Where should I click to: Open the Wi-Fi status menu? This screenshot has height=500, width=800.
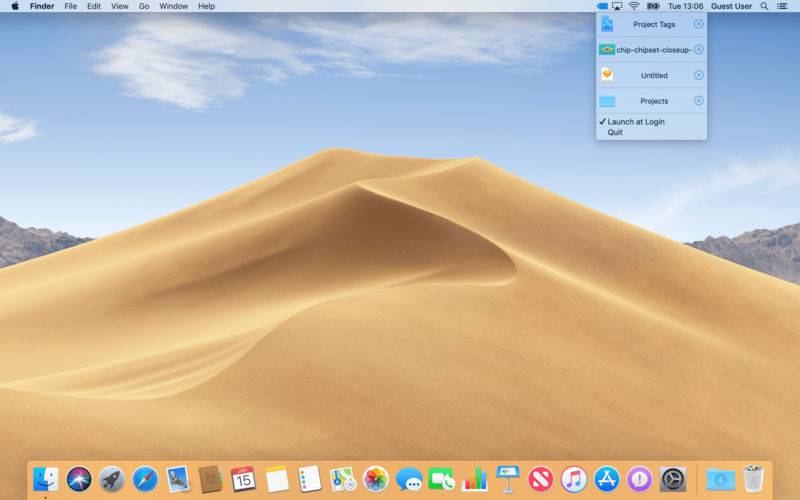(x=633, y=6)
